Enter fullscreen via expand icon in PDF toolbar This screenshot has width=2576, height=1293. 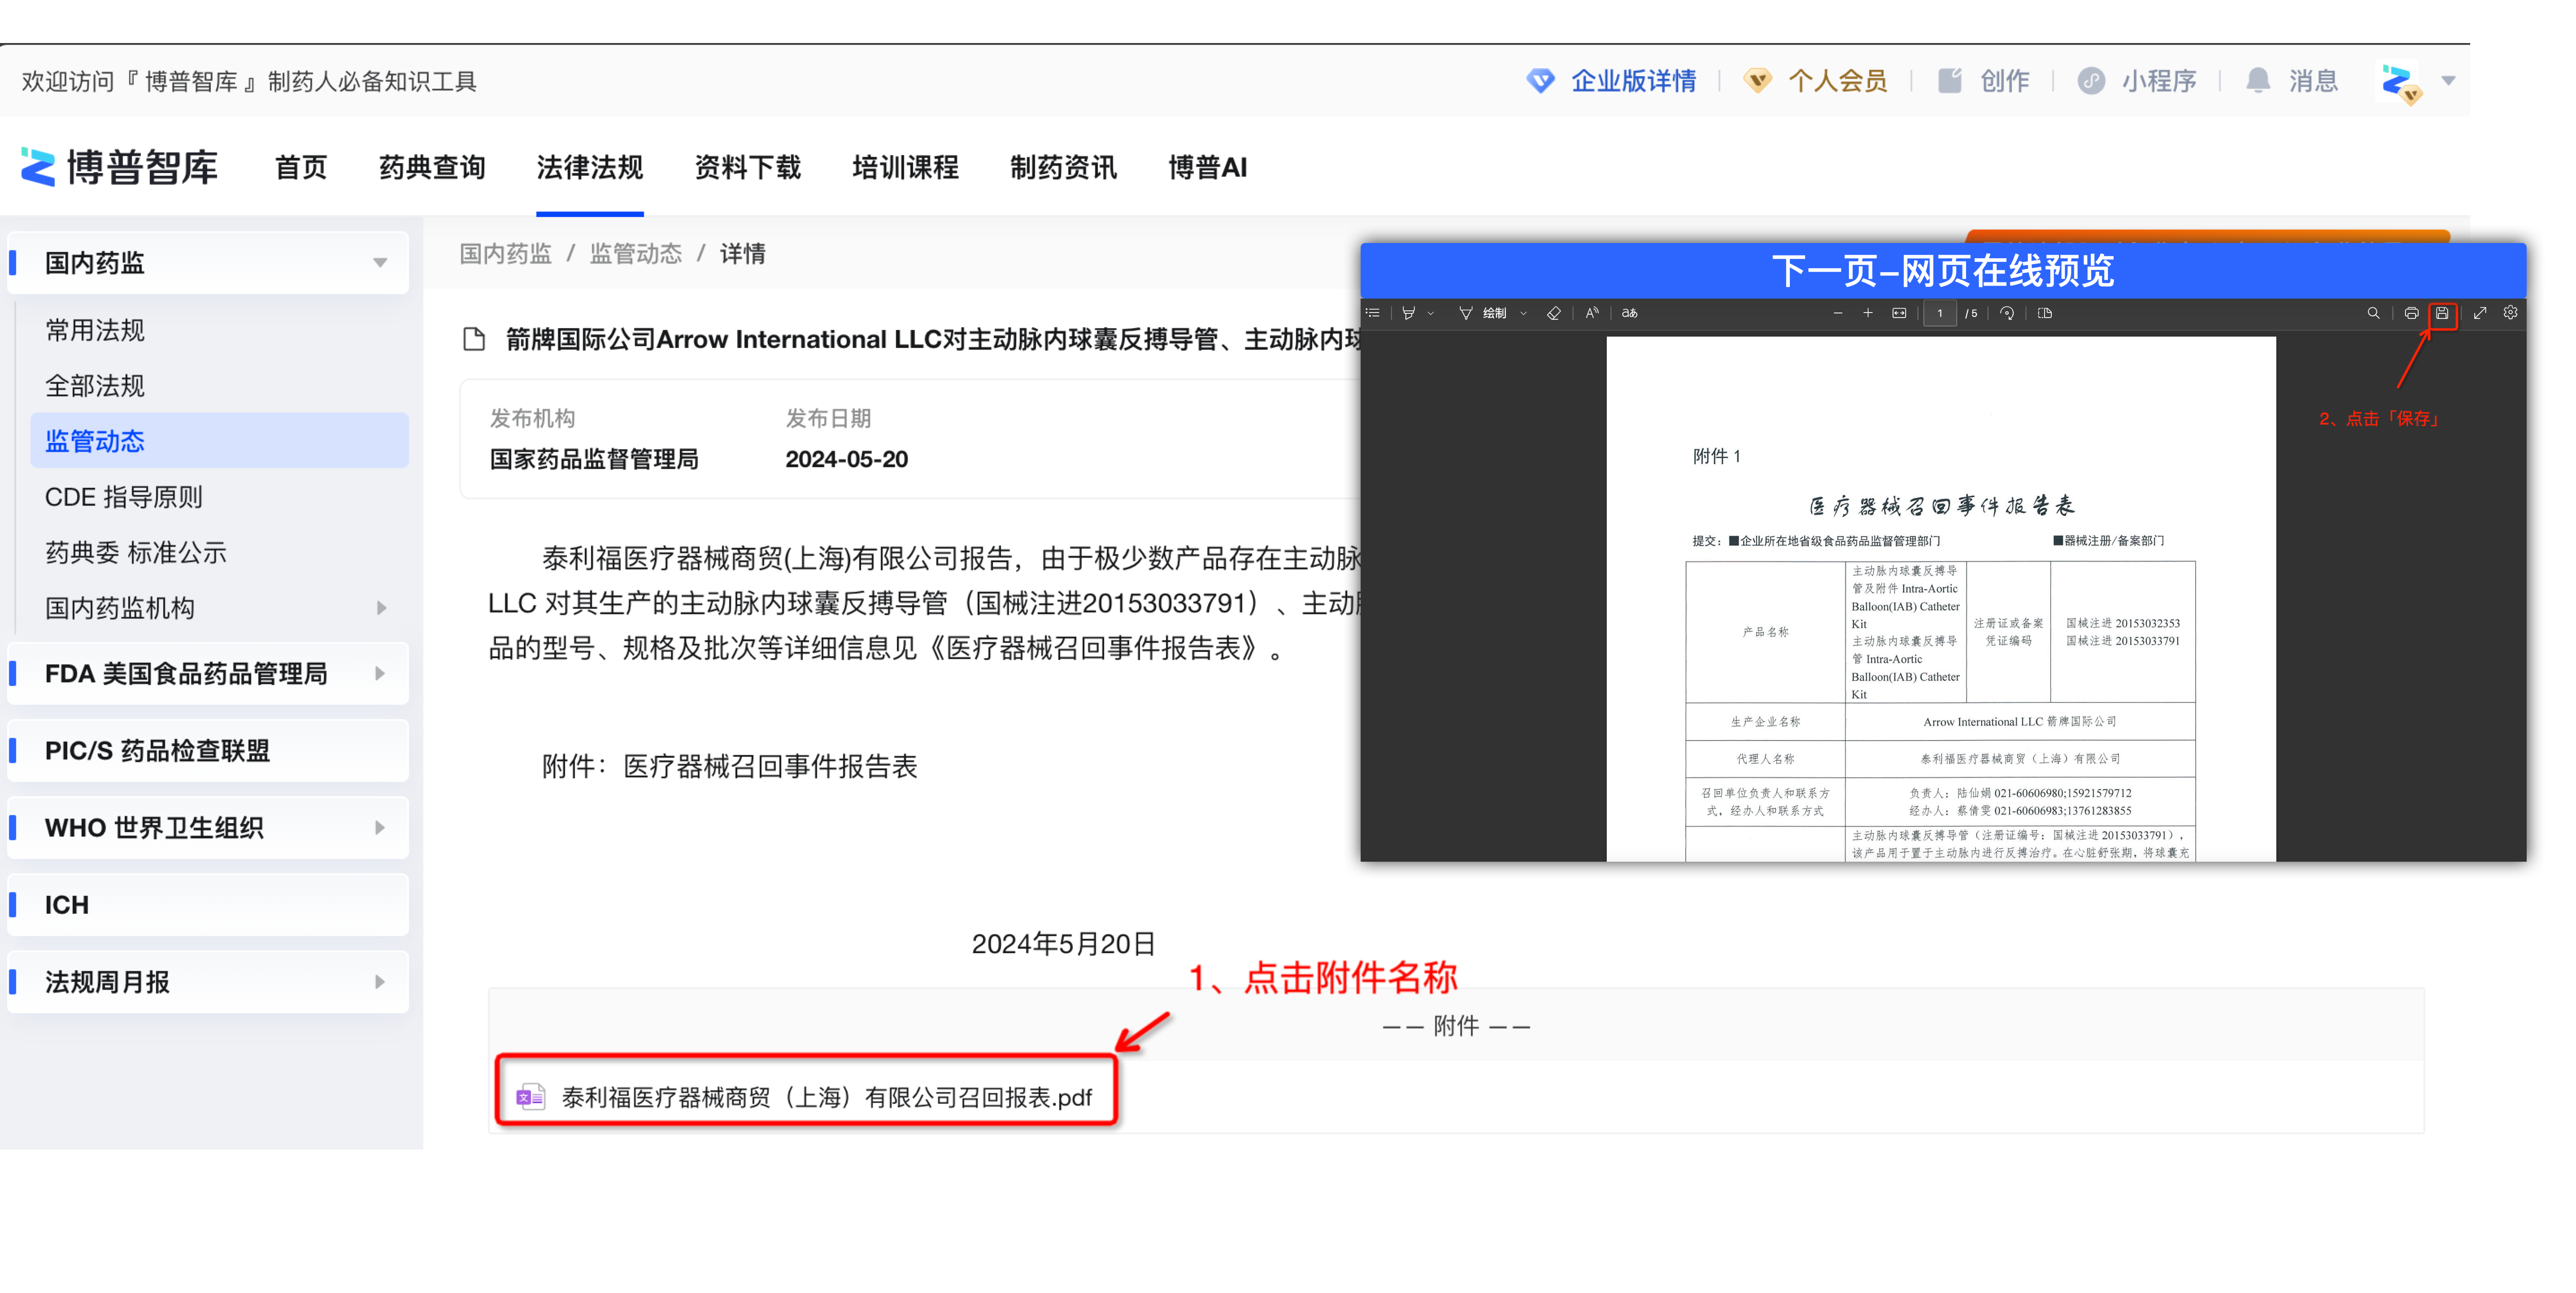[2480, 313]
